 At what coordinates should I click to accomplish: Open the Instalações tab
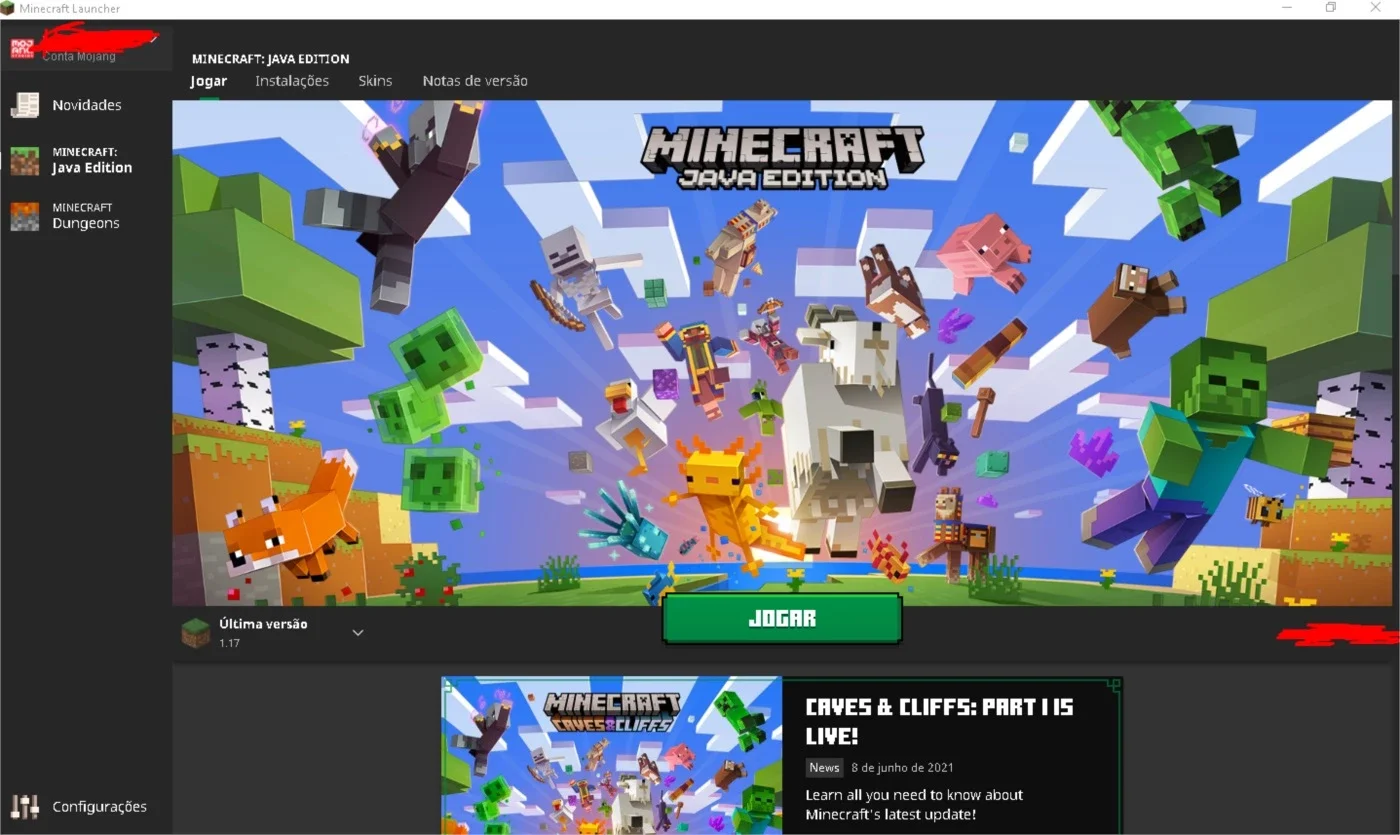(292, 81)
